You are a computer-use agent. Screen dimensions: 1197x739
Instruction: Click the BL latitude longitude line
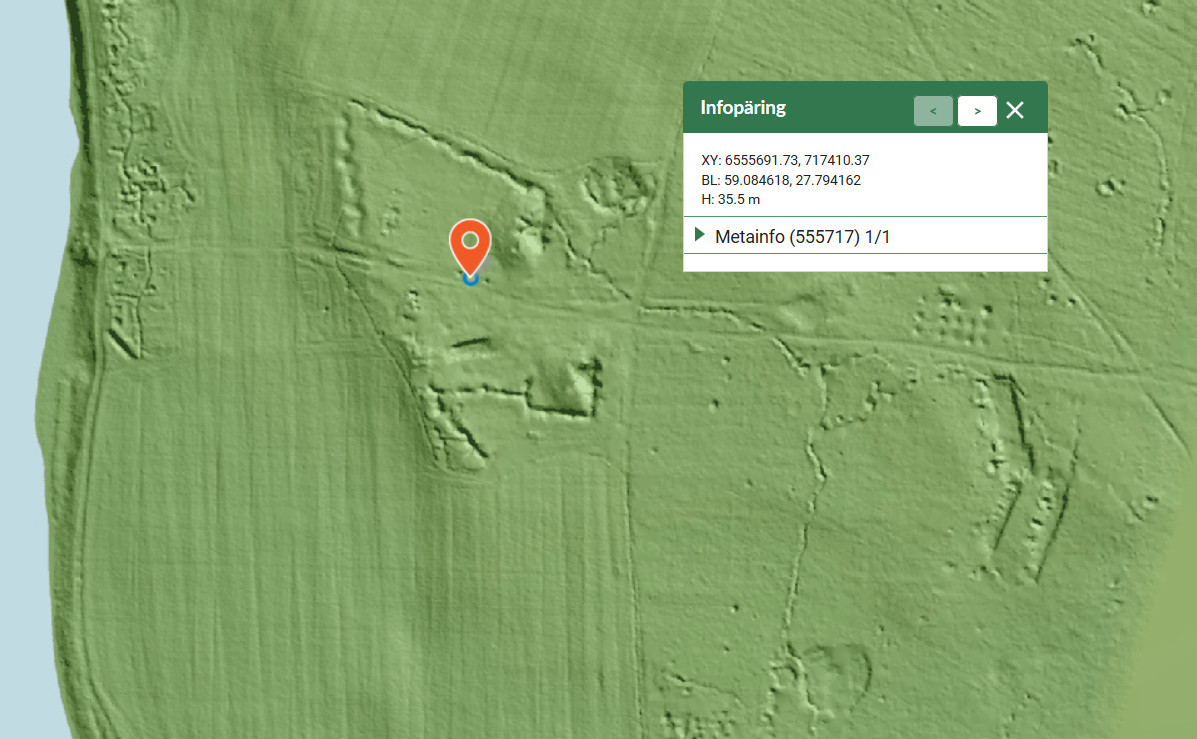[x=780, y=180]
